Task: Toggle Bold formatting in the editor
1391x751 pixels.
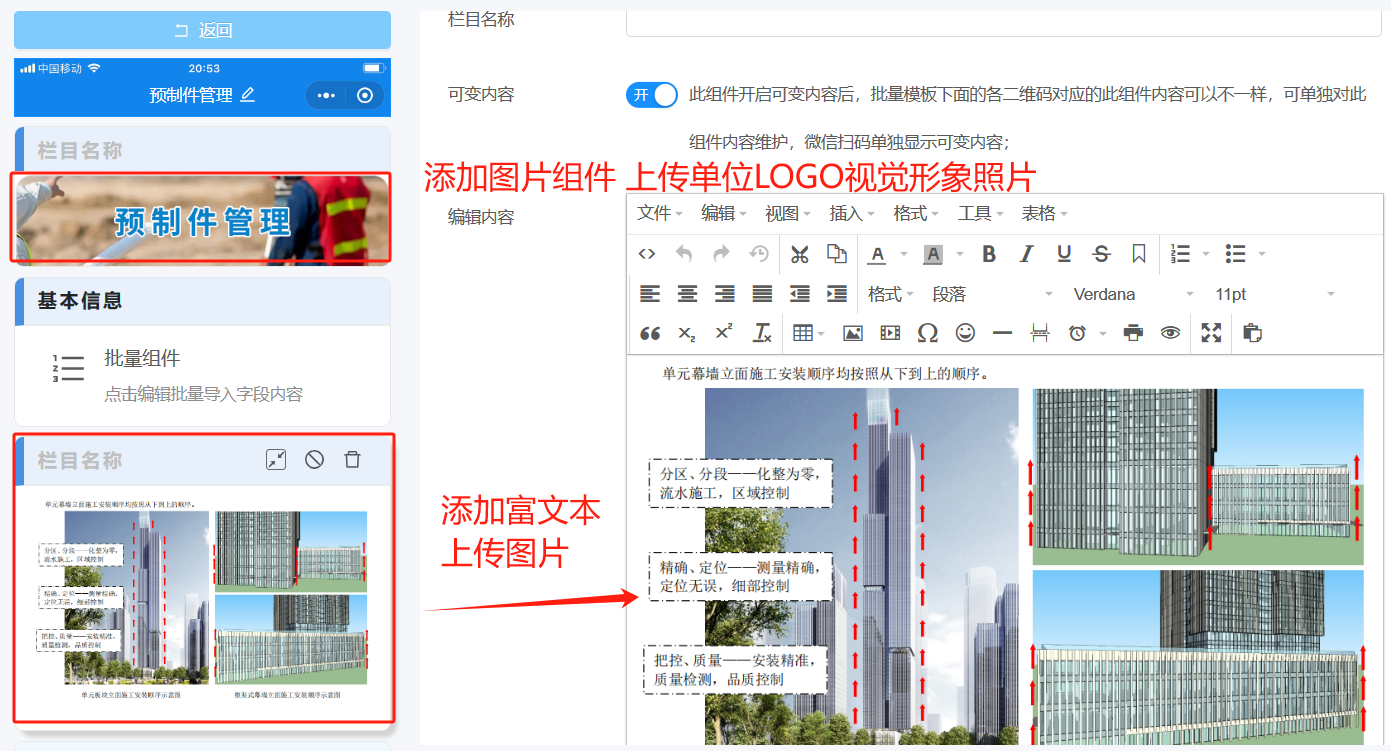Action: click(988, 254)
